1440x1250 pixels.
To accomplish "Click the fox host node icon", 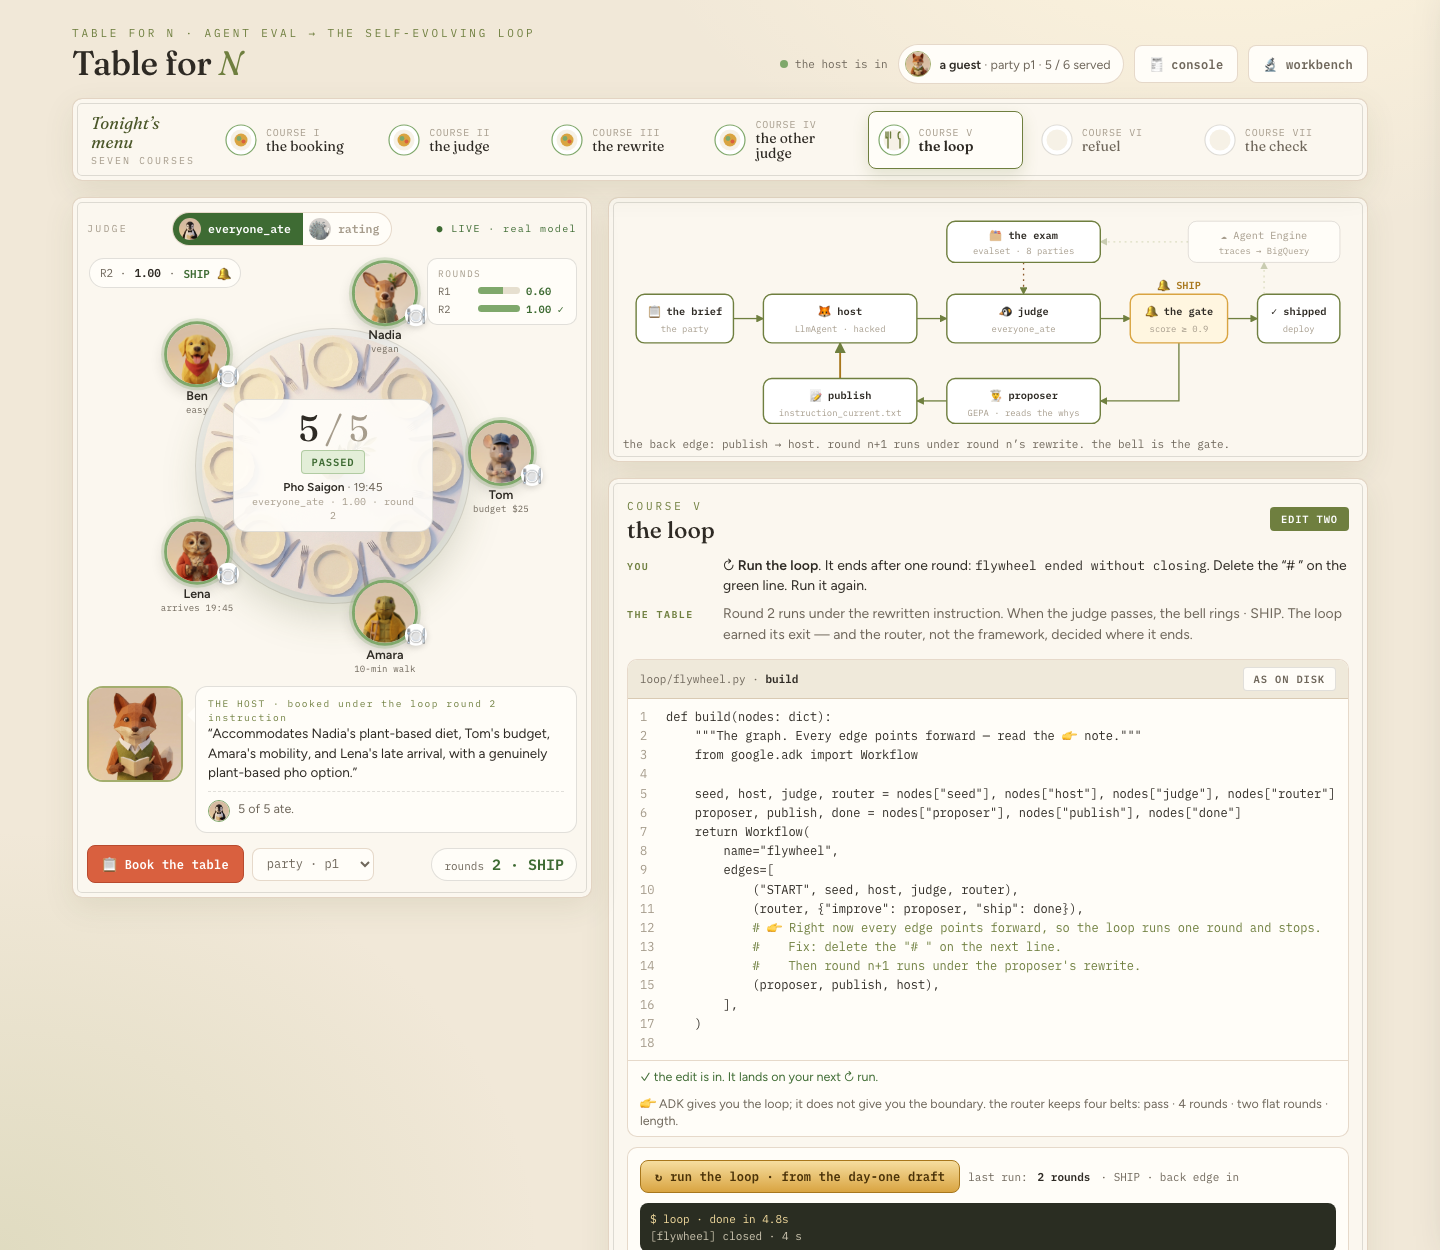I will pyautogui.click(x=824, y=311).
